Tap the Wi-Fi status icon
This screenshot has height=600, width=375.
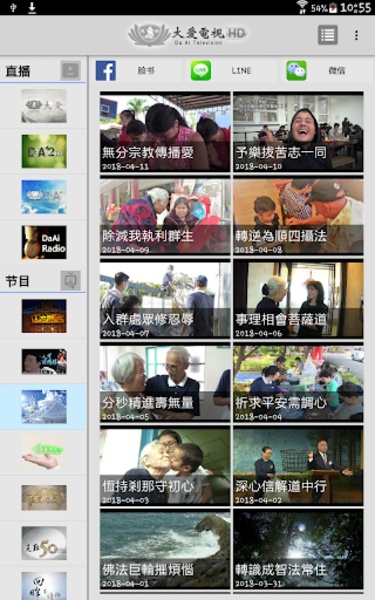point(302,7)
